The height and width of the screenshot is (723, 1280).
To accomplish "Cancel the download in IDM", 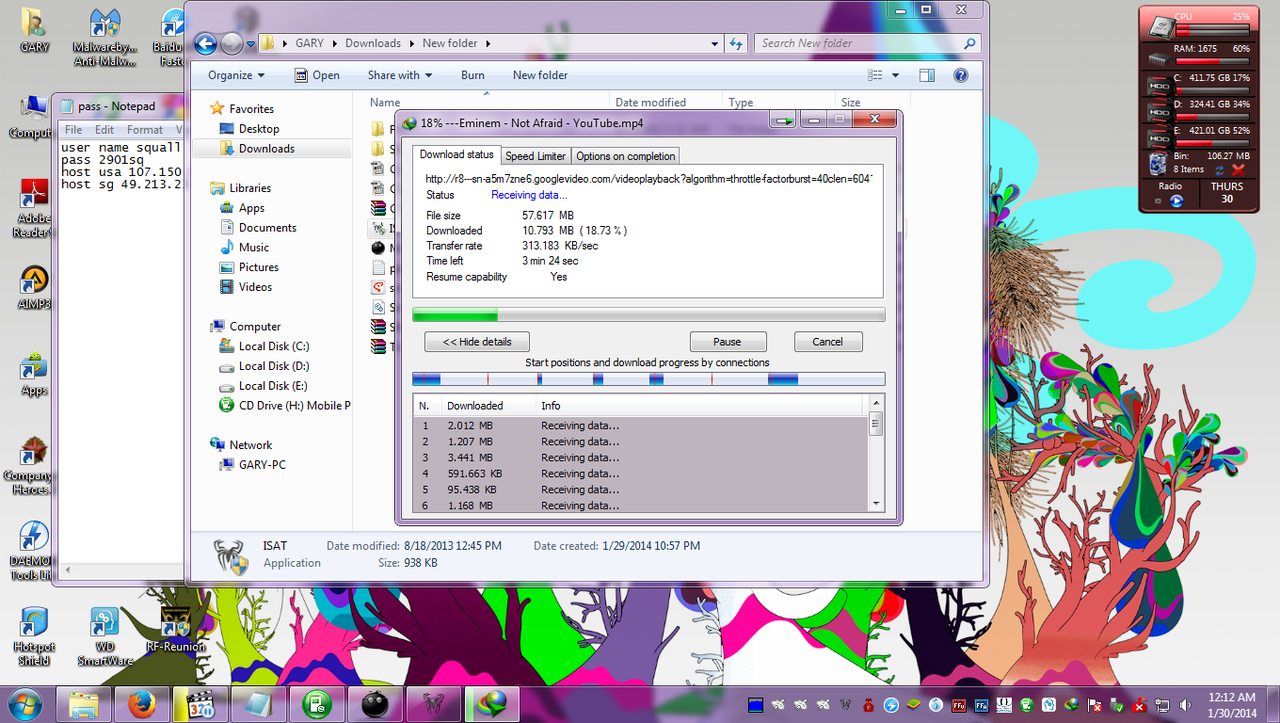I will (828, 341).
